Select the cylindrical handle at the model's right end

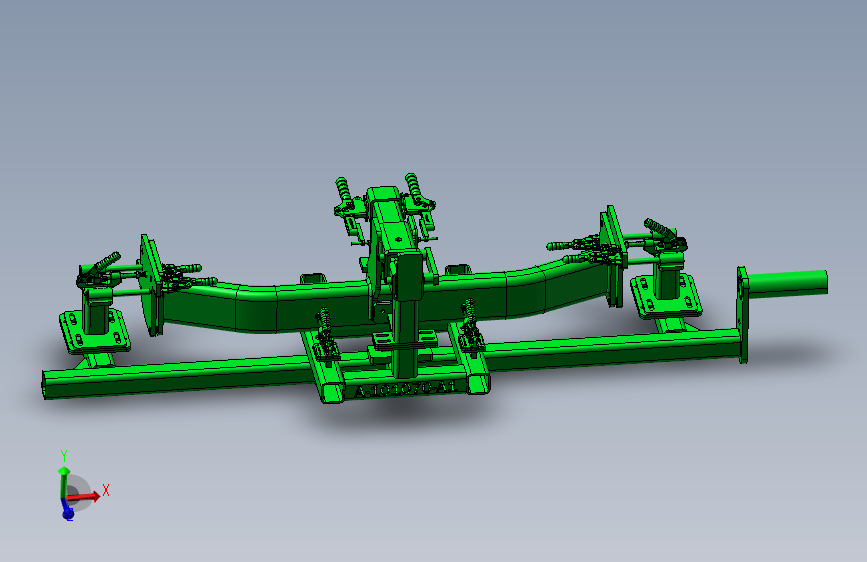[x=787, y=284]
